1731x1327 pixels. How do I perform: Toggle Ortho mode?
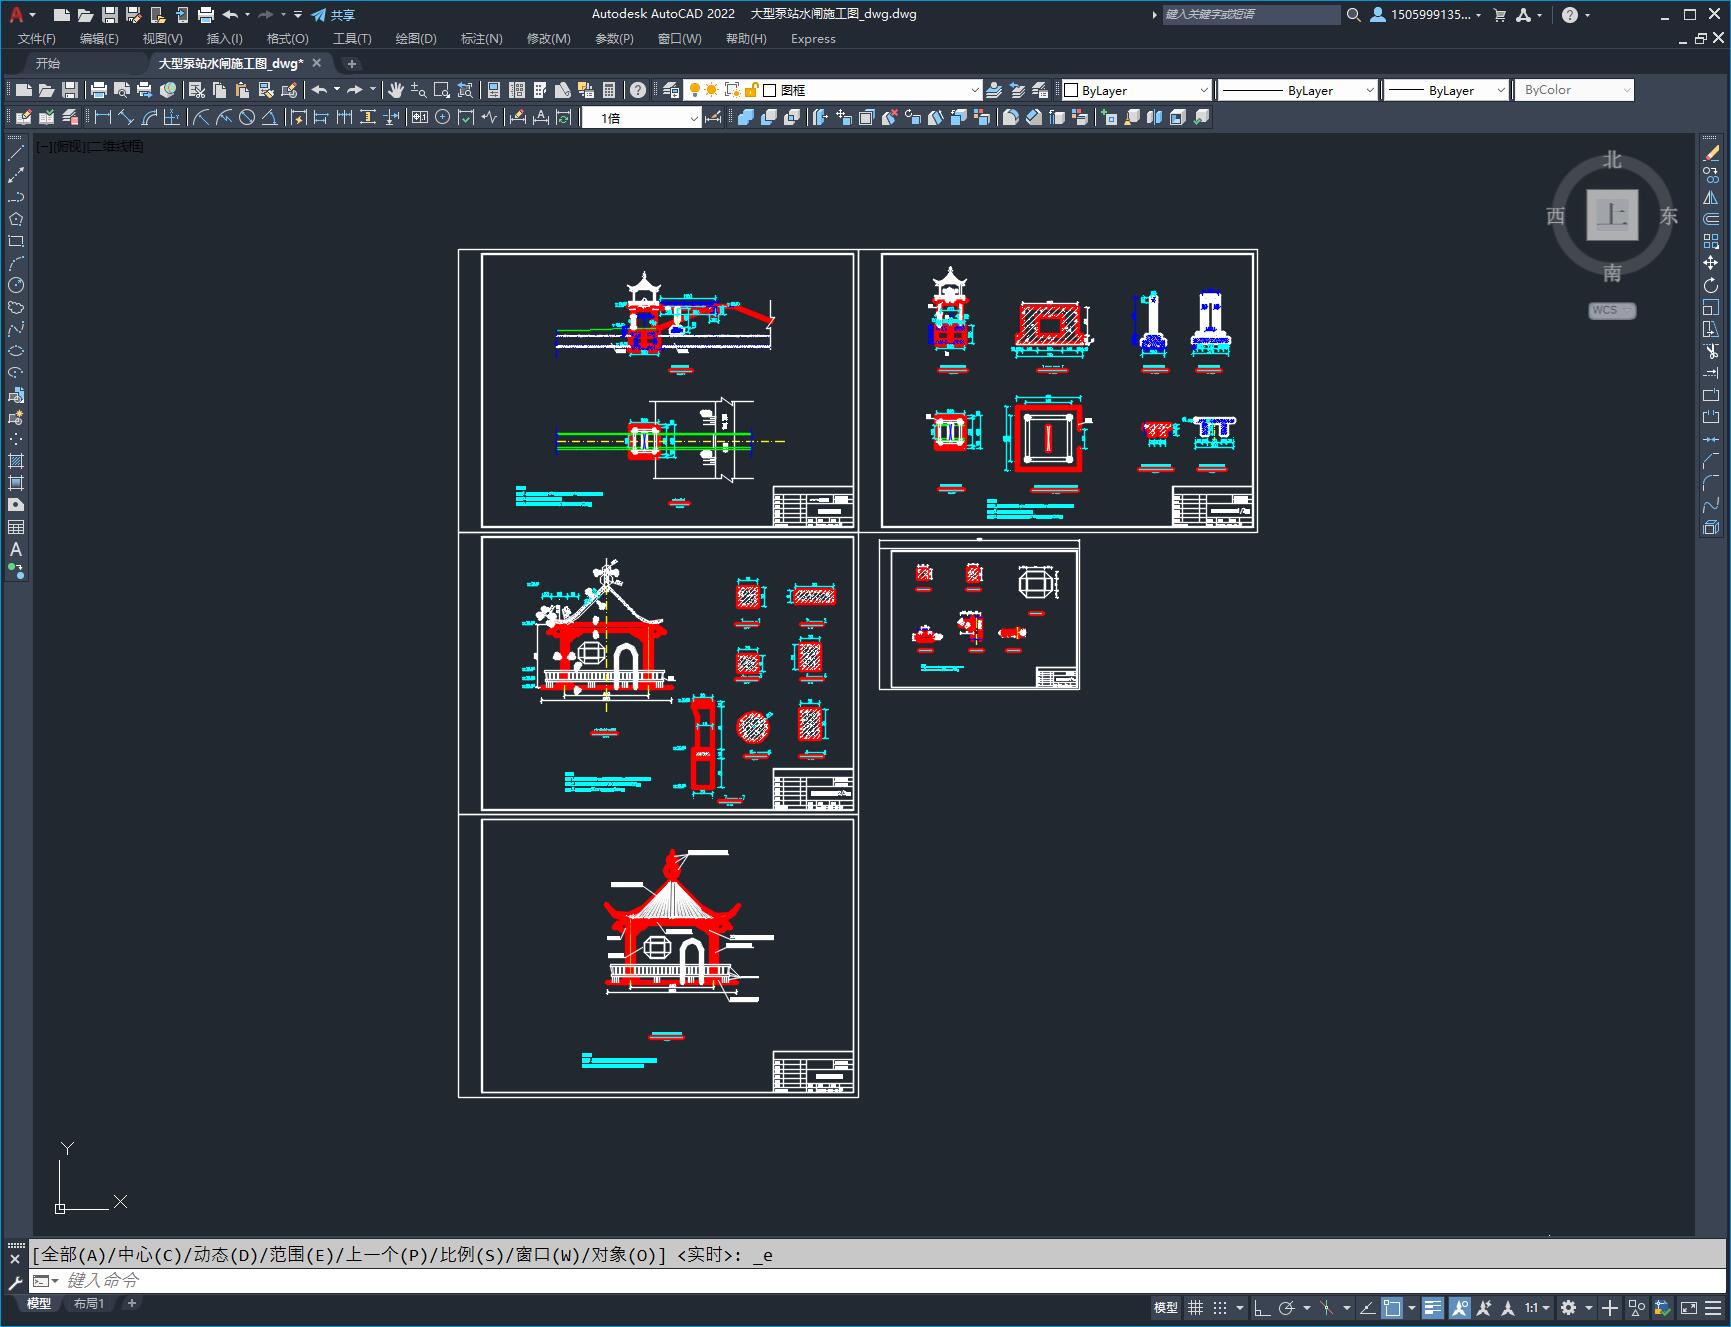tap(1262, 1307)
